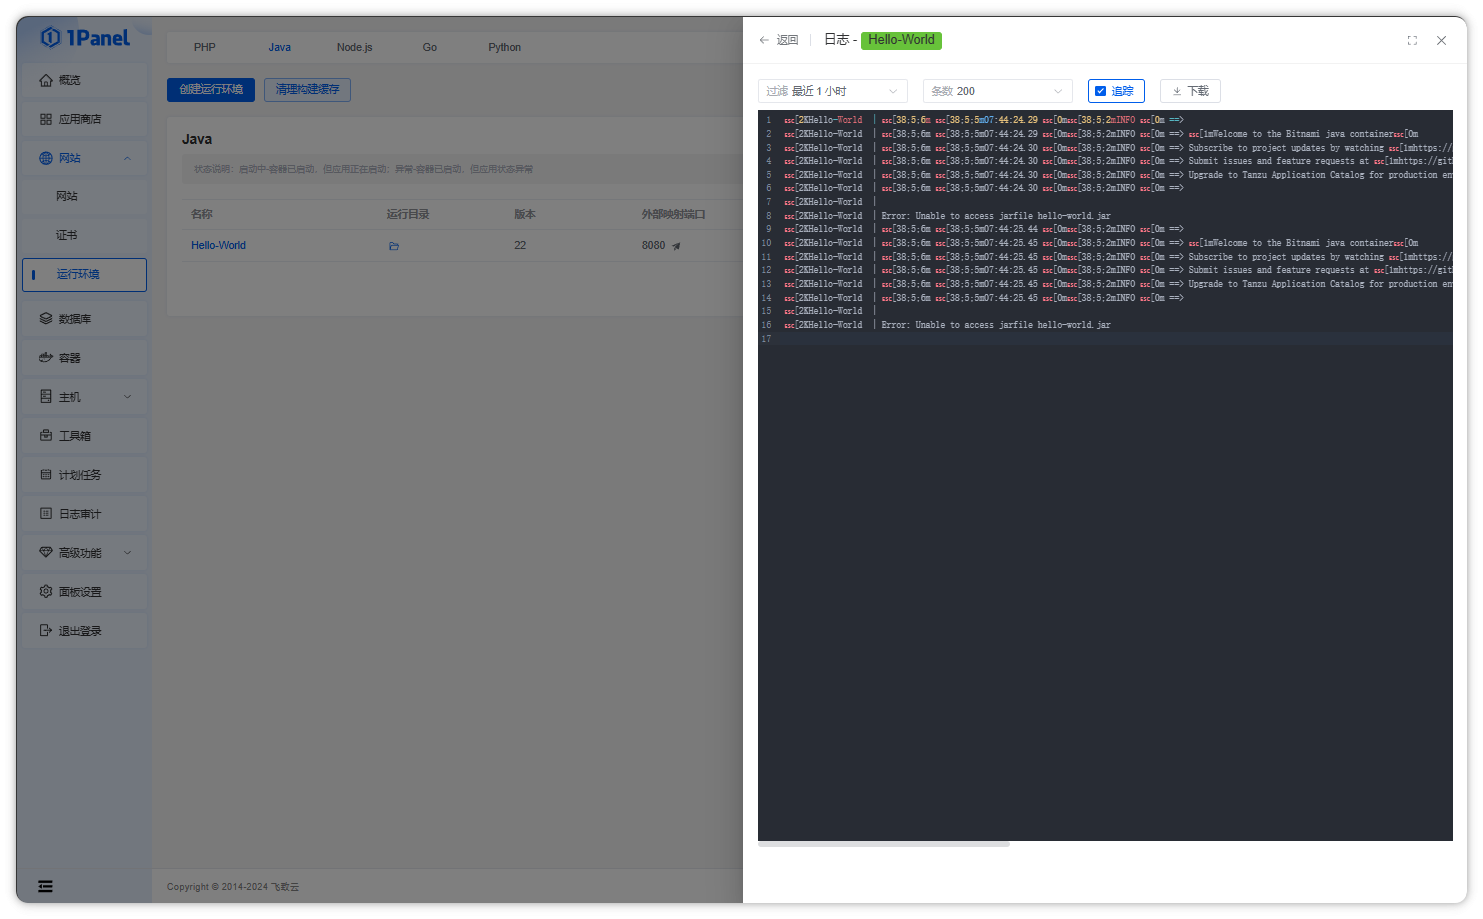Switch to the Node.js tab

(355, 47)
